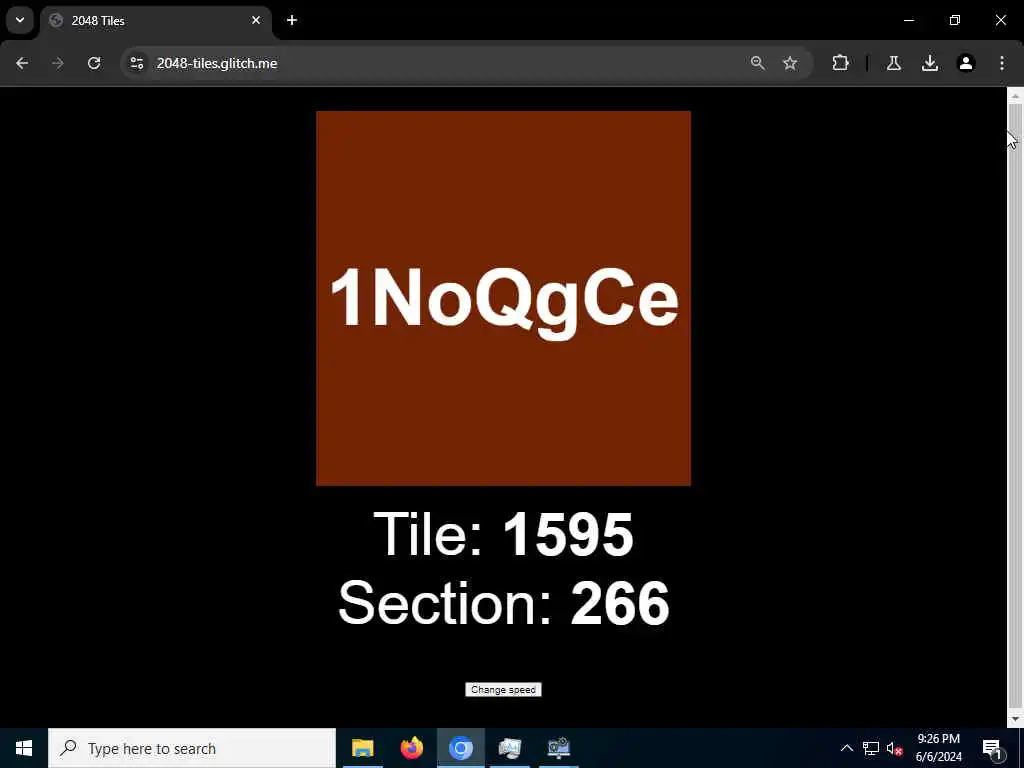Click the taskbar search box

pyautogui.click(x=192, y=748)
